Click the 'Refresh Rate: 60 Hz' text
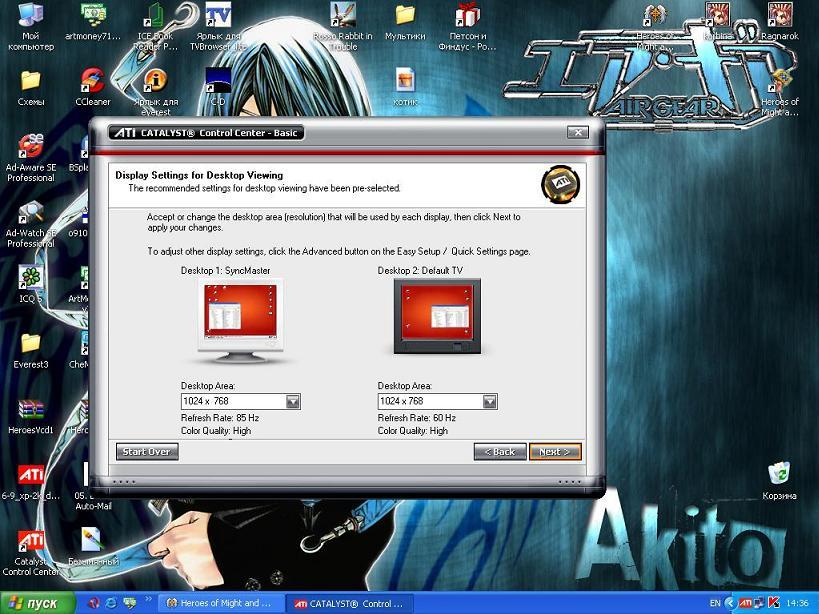Screen dimensions: 819x614 point(417,418)
